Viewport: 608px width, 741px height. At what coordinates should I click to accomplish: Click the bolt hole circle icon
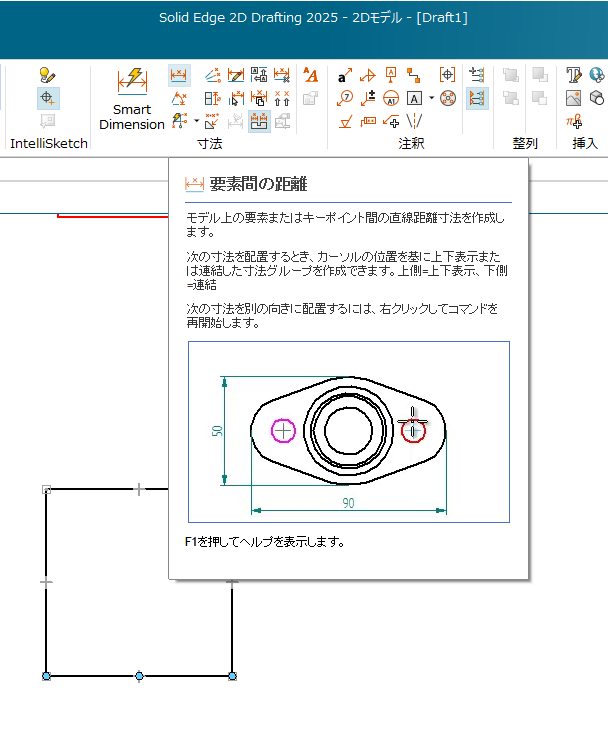click(448, 98)
